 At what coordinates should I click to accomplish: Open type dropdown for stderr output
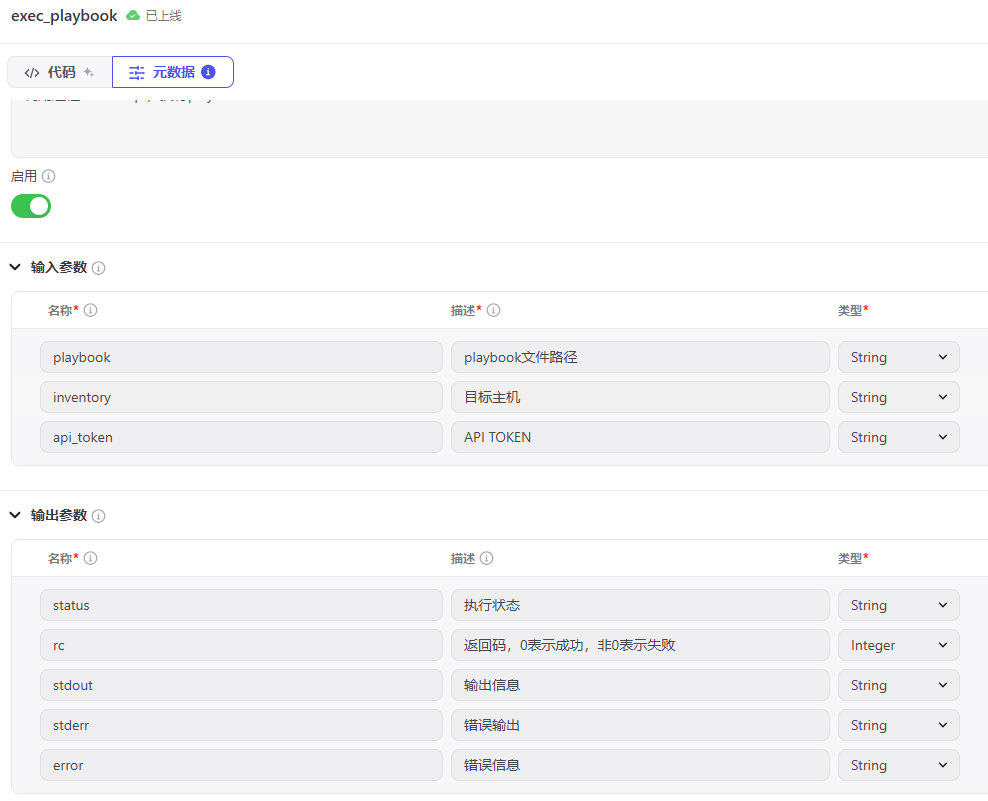point(899,725)
